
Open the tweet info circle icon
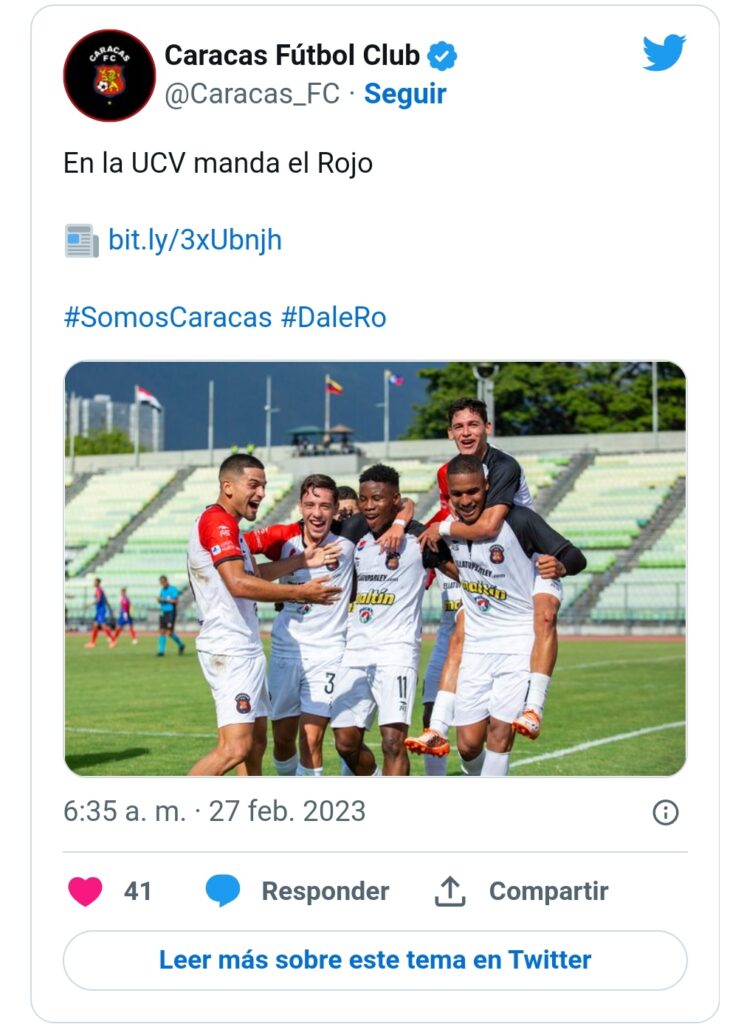tap(665, 812)
